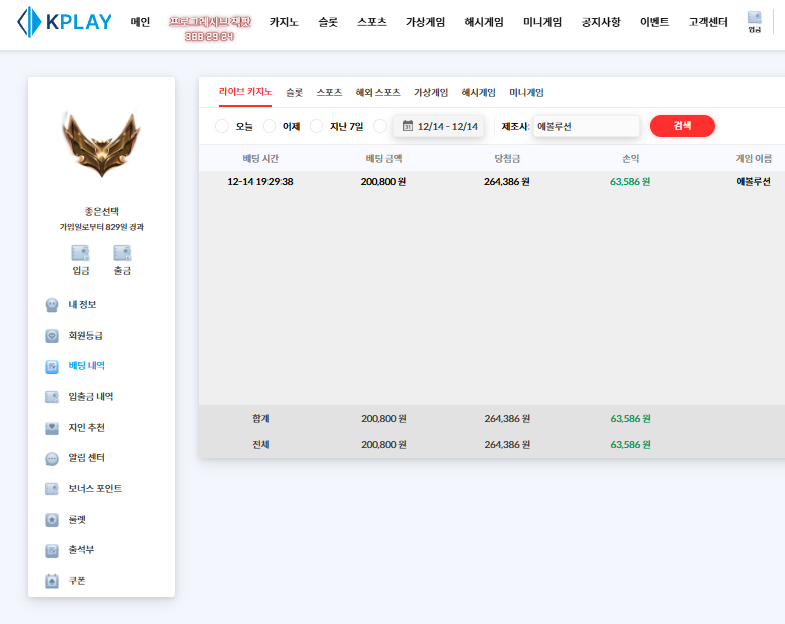Open 고객센터 in the top navigation
The height and width of the screenshot is (624, 785).
pyautogui.click(x=708, y=22)
